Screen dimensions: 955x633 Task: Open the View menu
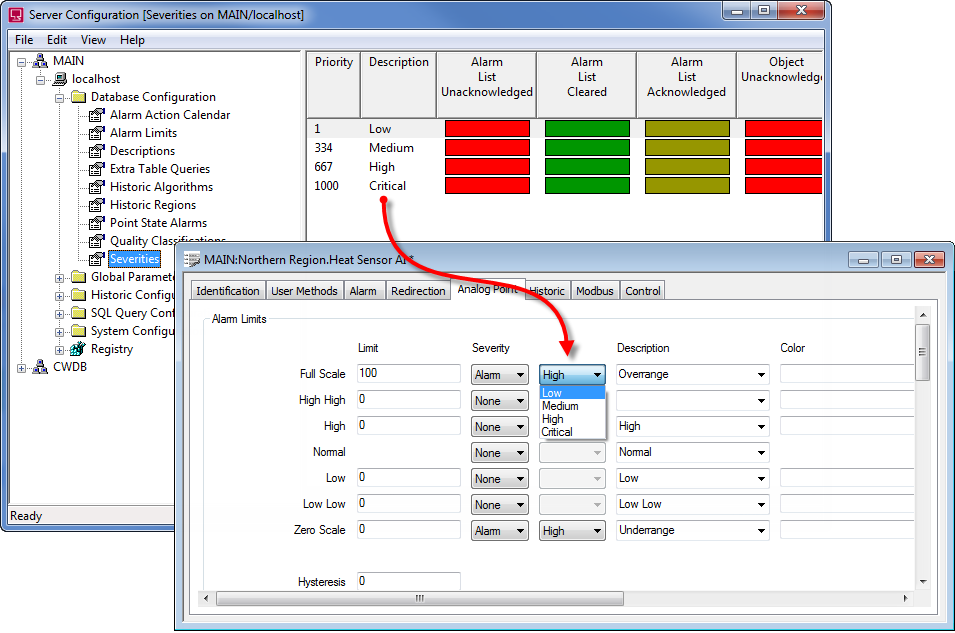coord(93,40)
